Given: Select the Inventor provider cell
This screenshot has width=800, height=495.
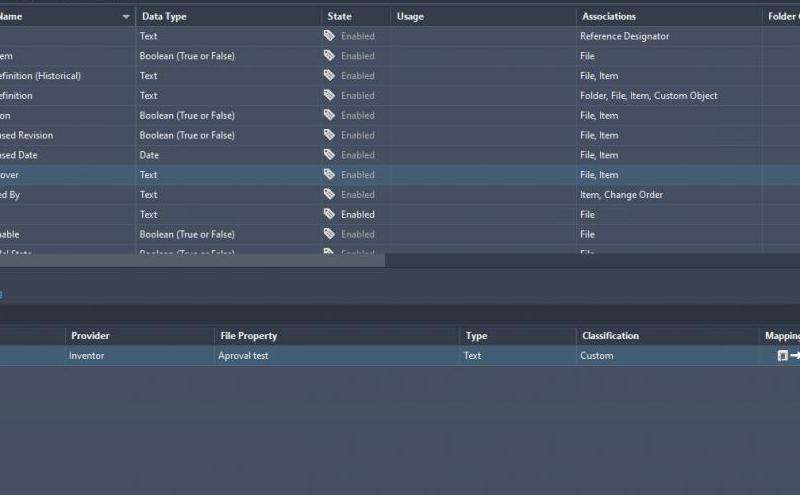Looking at the screenshot, I should 87,356.
